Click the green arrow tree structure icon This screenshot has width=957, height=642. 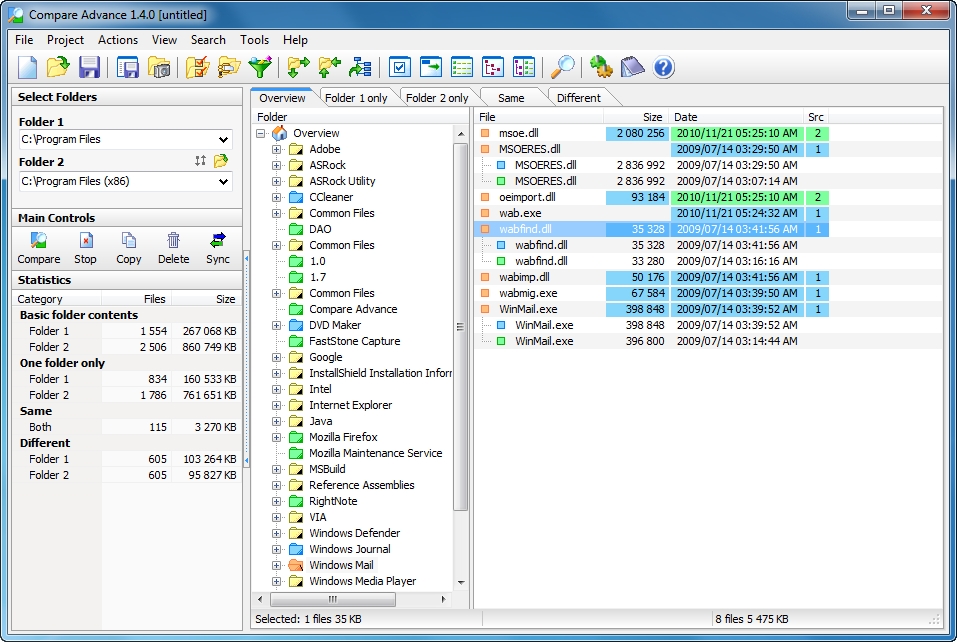tap(360, 67)
